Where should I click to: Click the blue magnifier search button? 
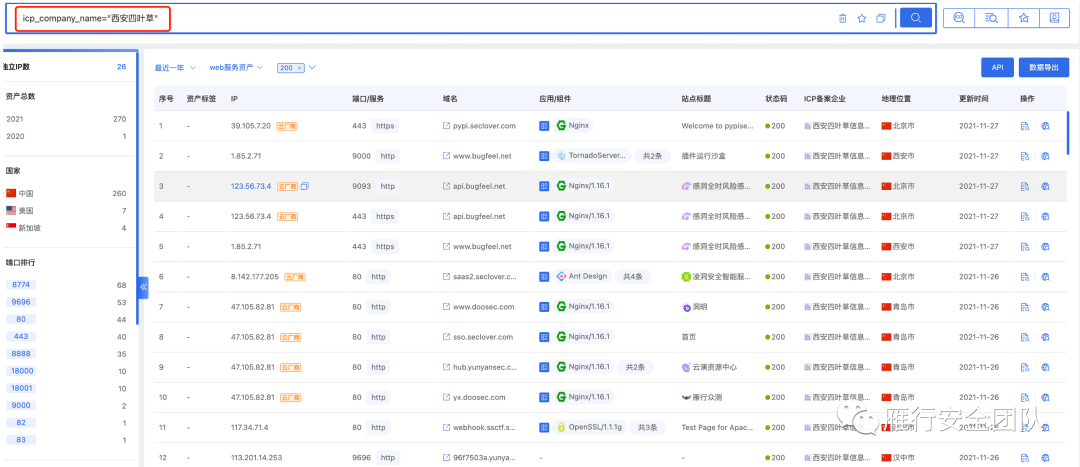pyautogui.click(x=915, y=18)
